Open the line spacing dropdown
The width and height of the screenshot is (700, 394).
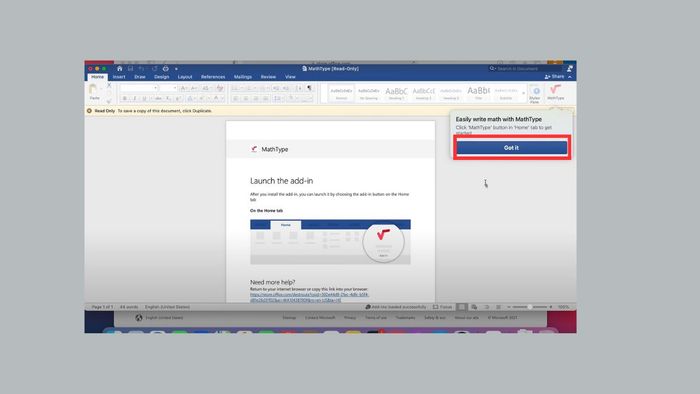278,99
